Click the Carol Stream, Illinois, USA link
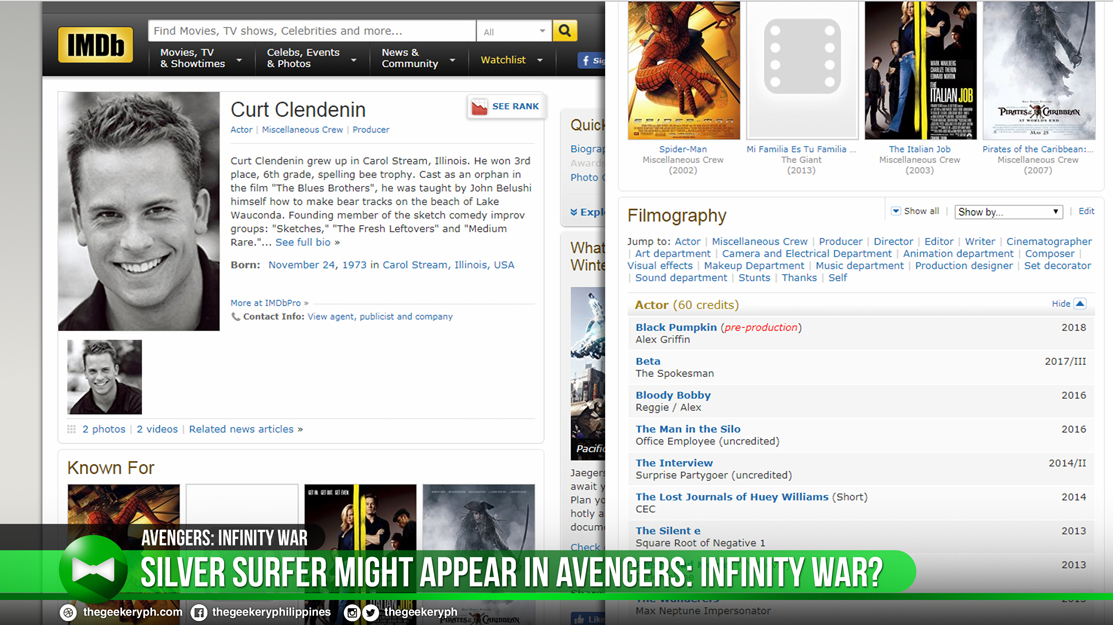Image resolution: width=1113 pixels, height=625 pixels. point(449,265)
